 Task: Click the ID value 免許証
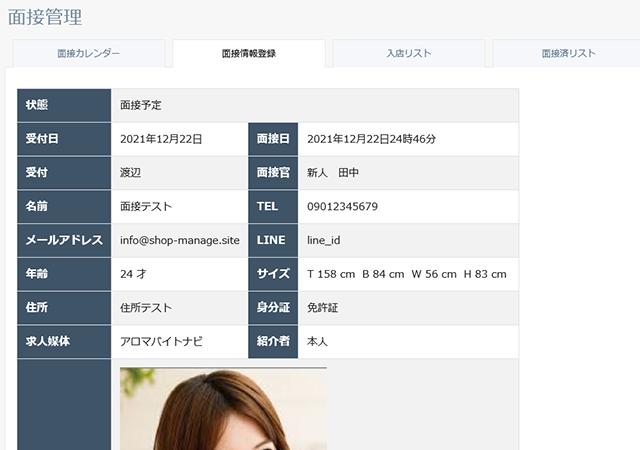pyautogui.click(x=322, y=308)
